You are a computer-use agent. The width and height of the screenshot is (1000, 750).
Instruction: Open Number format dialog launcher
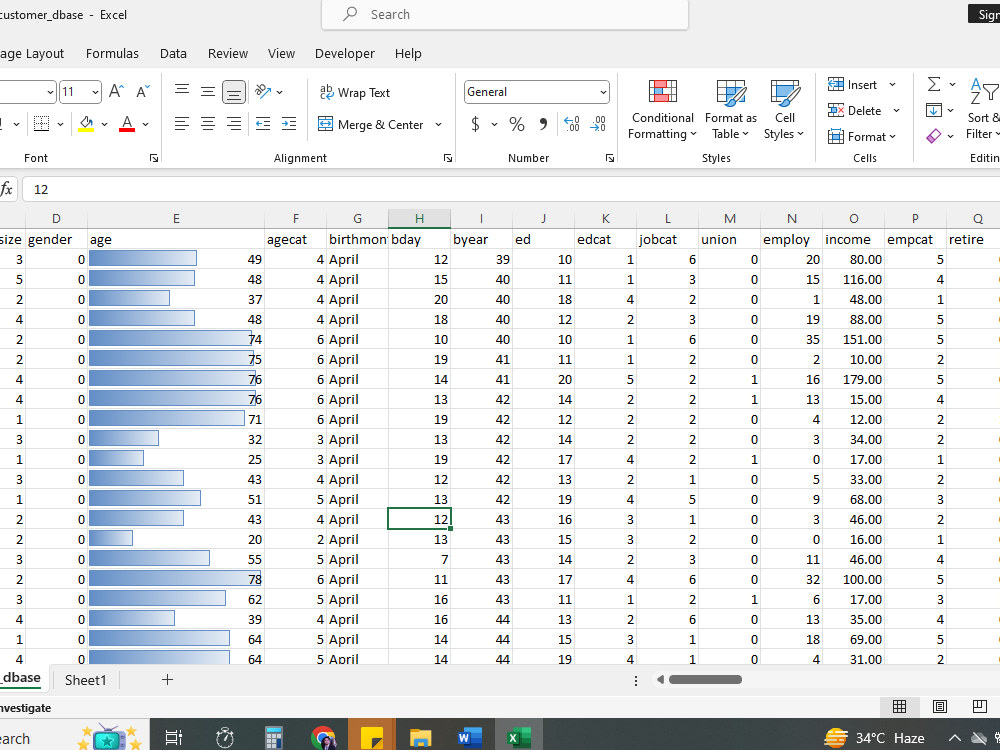610,158
